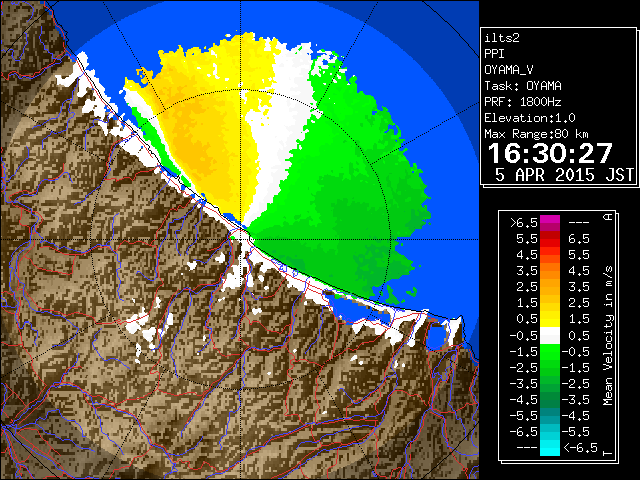Image resolution: width=640 pixels, height=480 pixels.
Task: Click the '16:30:27' timestamp
Action: (x=550, y=153)
